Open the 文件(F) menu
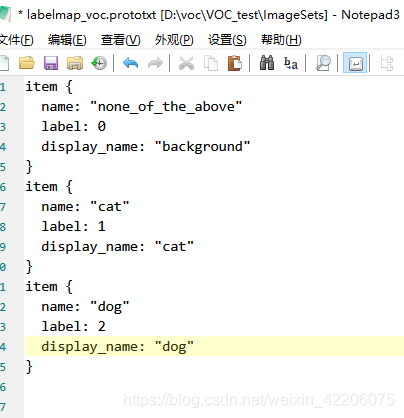404x418 pixels. click(x=16, y=40)
